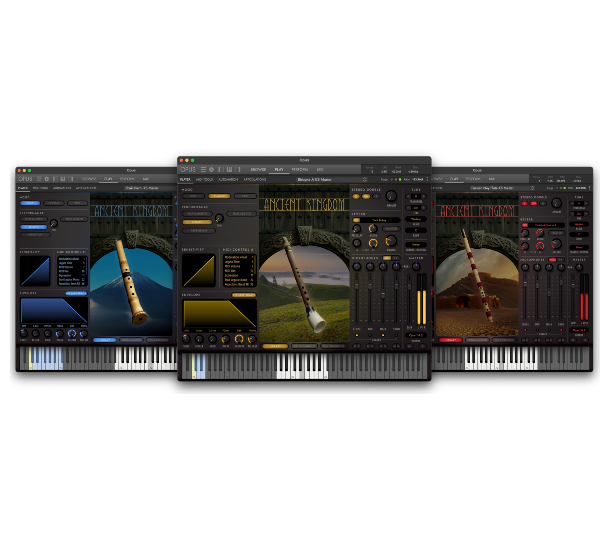This screenshot has width=600, height=543.
Task: Click the Sensitivity curve graph in the center window
Action: tap(199, 270)
